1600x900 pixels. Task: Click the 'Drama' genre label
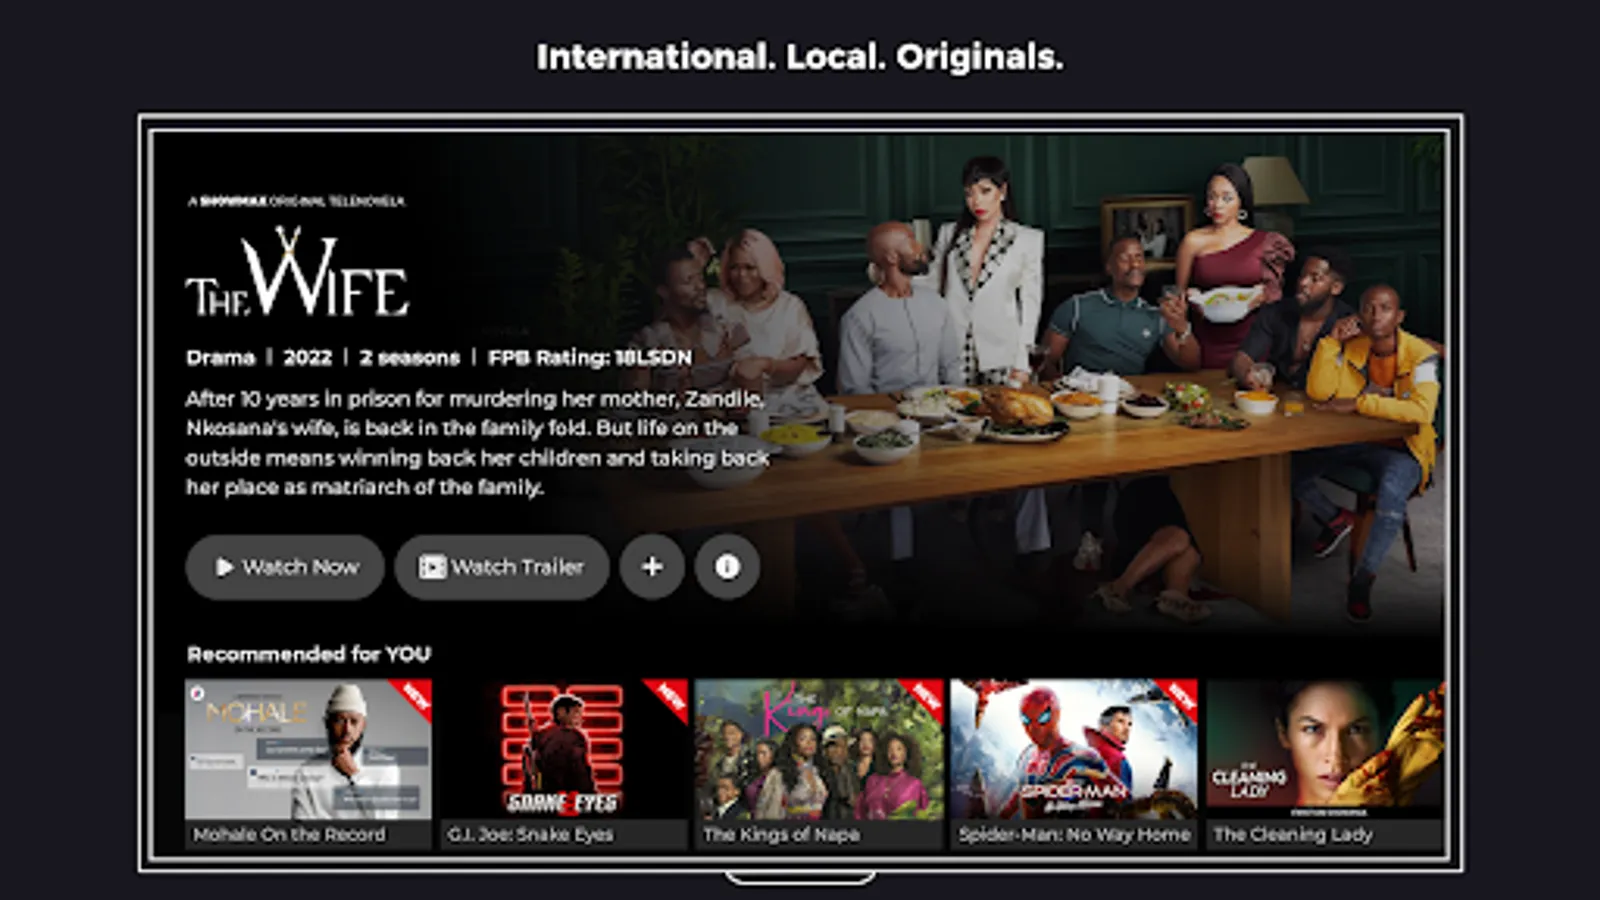(221, 357)
